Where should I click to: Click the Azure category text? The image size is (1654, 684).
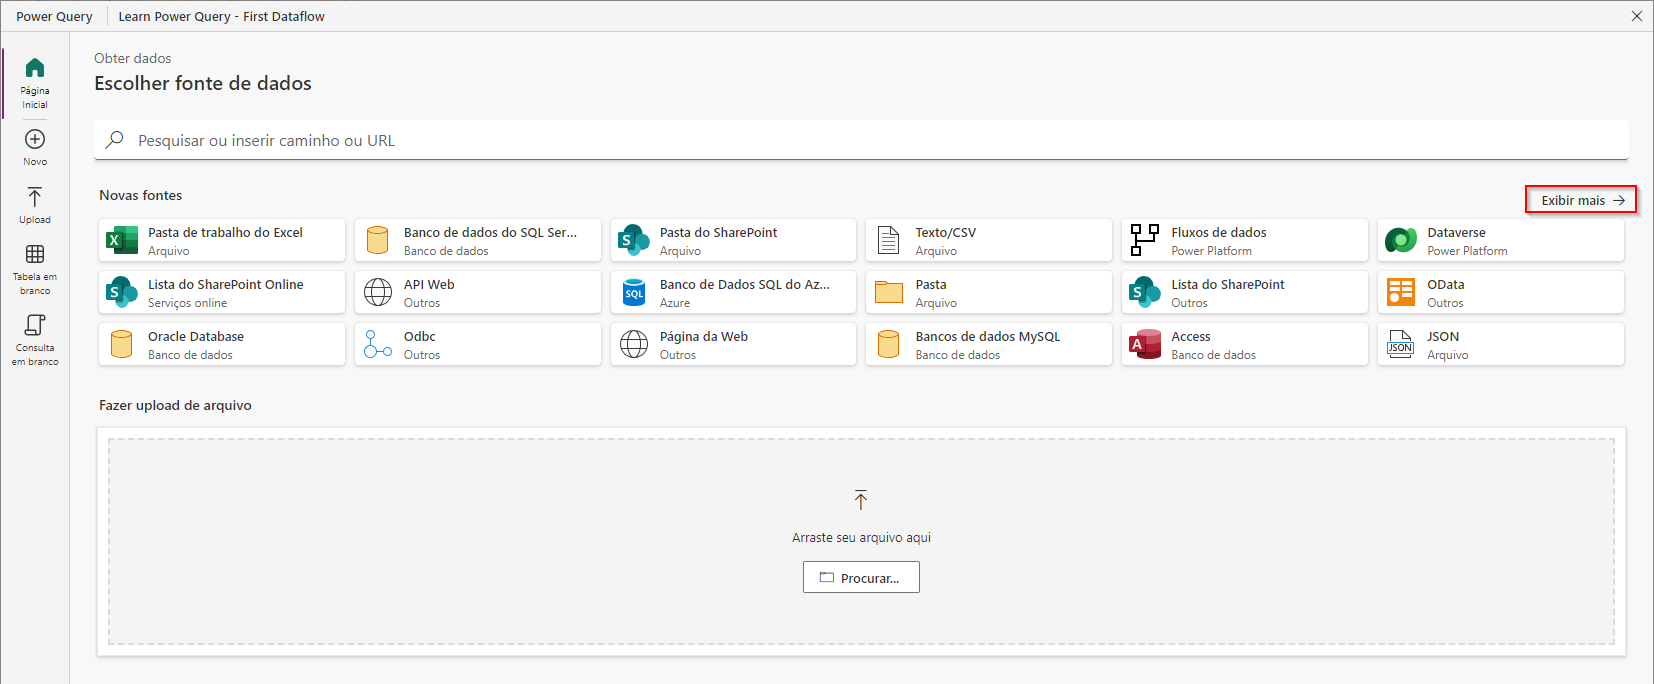(675, 303)
